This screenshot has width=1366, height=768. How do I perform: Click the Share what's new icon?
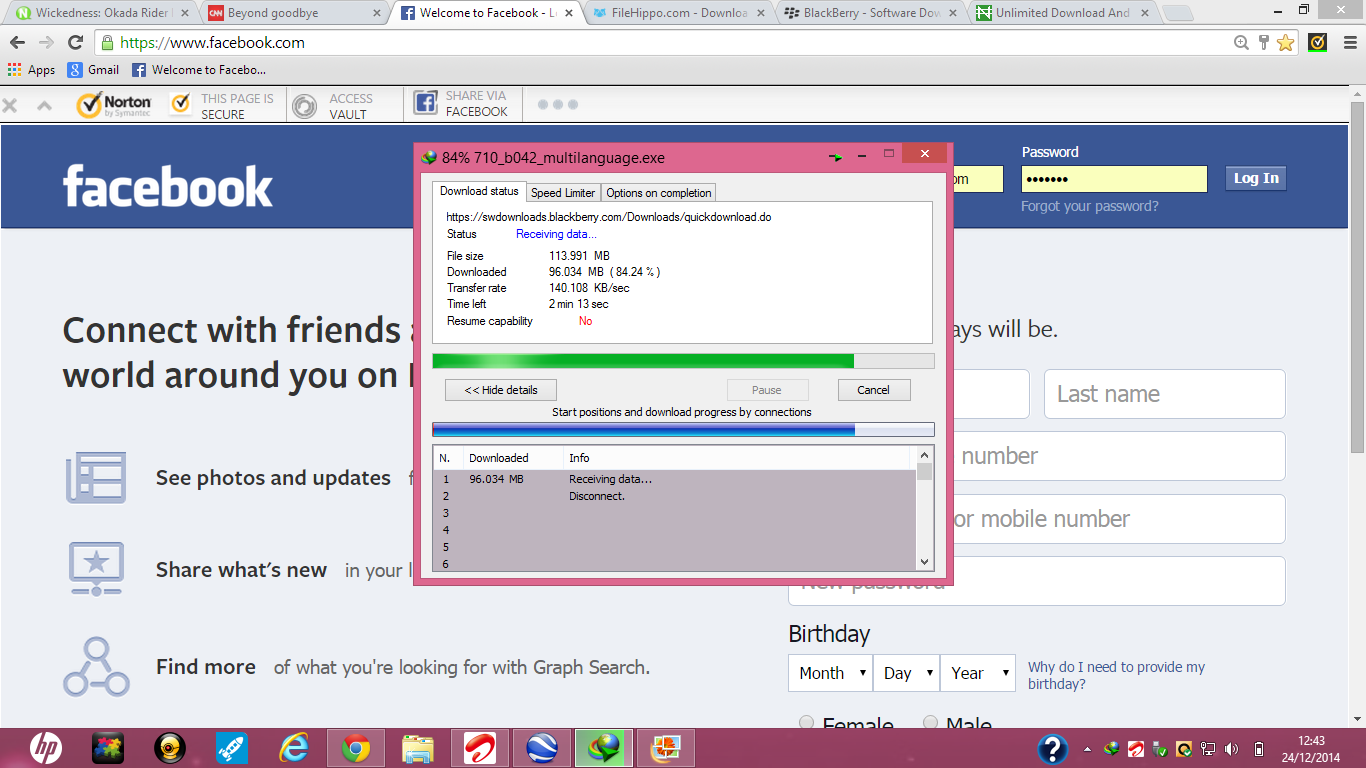(x=96, y=568)
